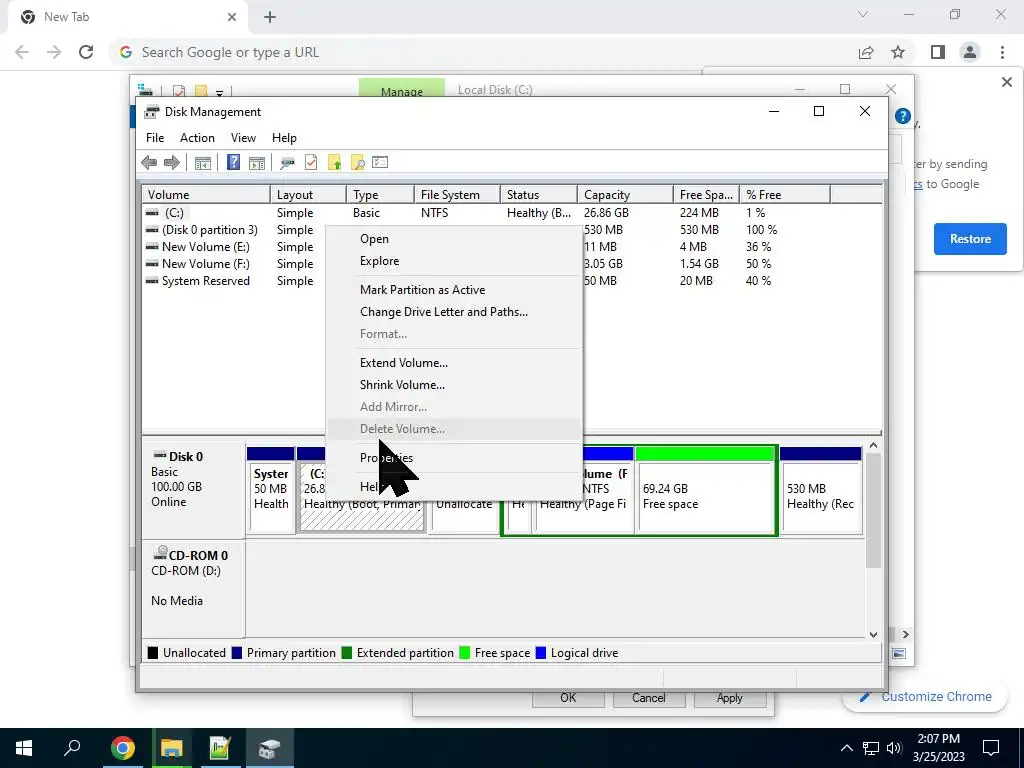
Task: Focus the Chrome address bar
Action: (483, 52)
